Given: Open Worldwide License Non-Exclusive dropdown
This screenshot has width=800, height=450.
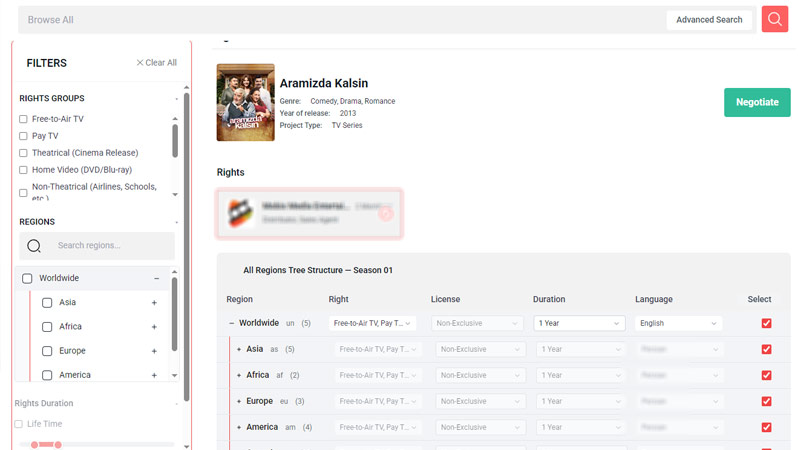Looking at the screenshot, I should [477, 323].
